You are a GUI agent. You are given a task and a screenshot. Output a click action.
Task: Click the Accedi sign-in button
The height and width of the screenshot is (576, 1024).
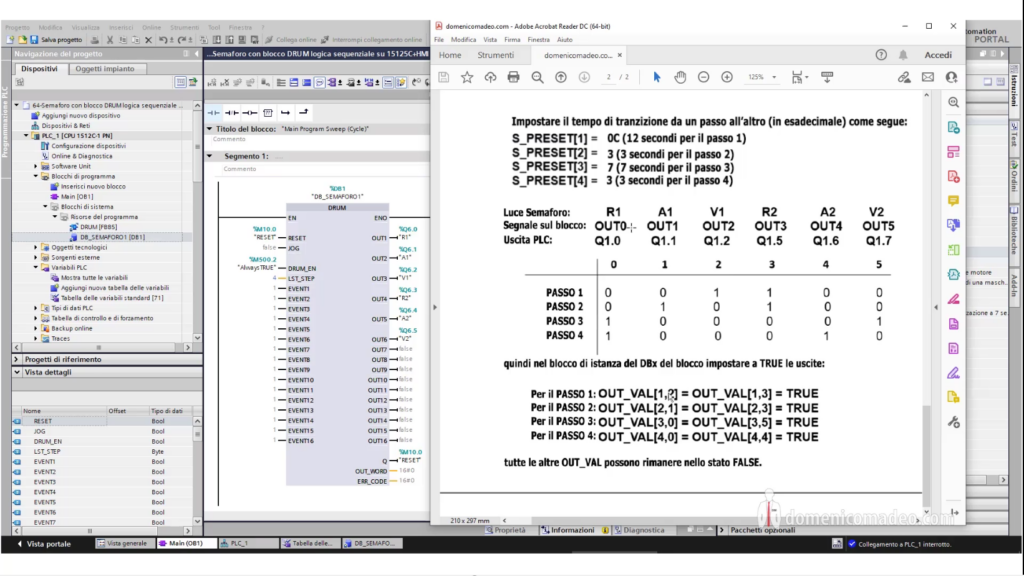coord(938,55)
